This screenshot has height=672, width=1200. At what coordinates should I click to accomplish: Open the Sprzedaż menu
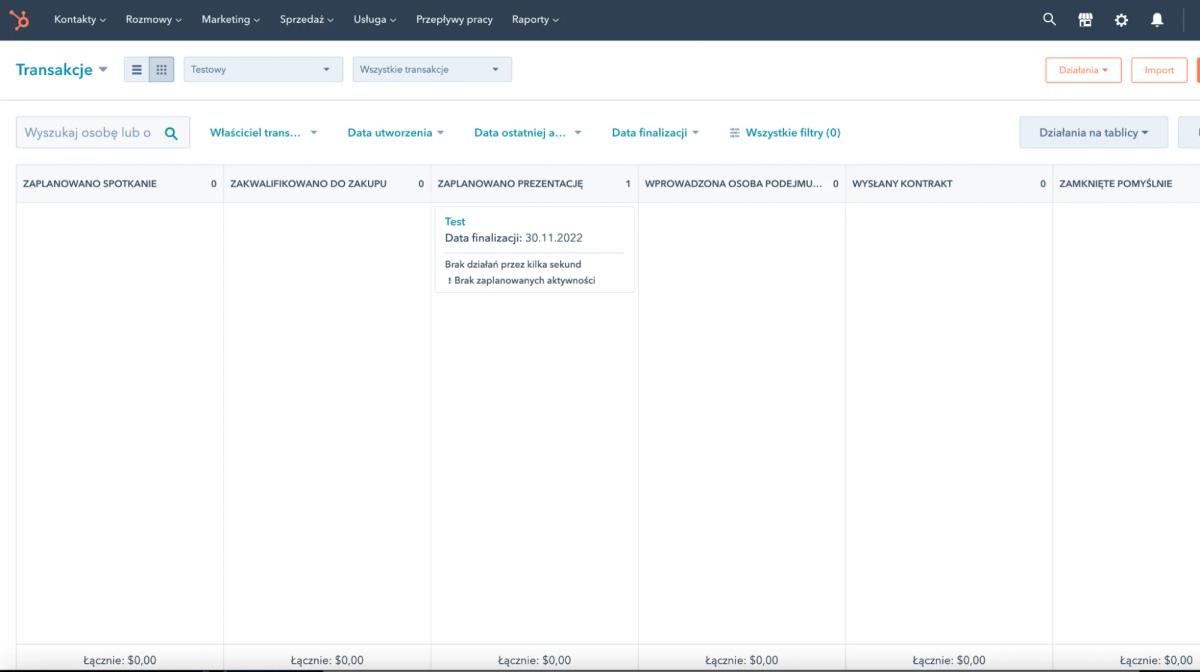(306, 19)
